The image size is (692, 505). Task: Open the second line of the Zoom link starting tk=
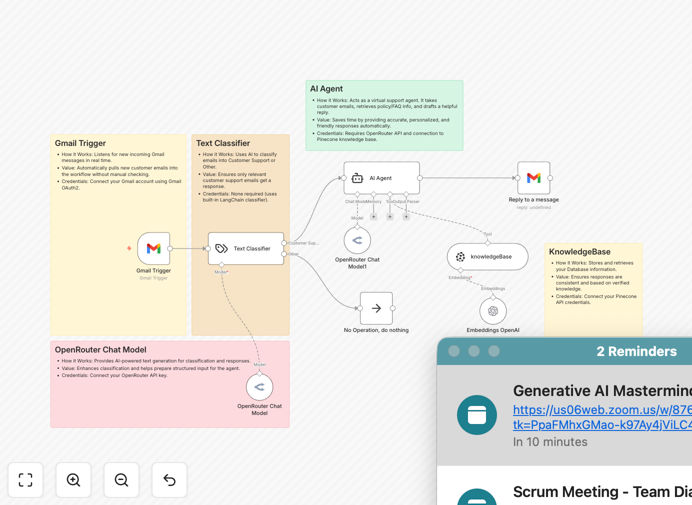(x=602, y=425)
